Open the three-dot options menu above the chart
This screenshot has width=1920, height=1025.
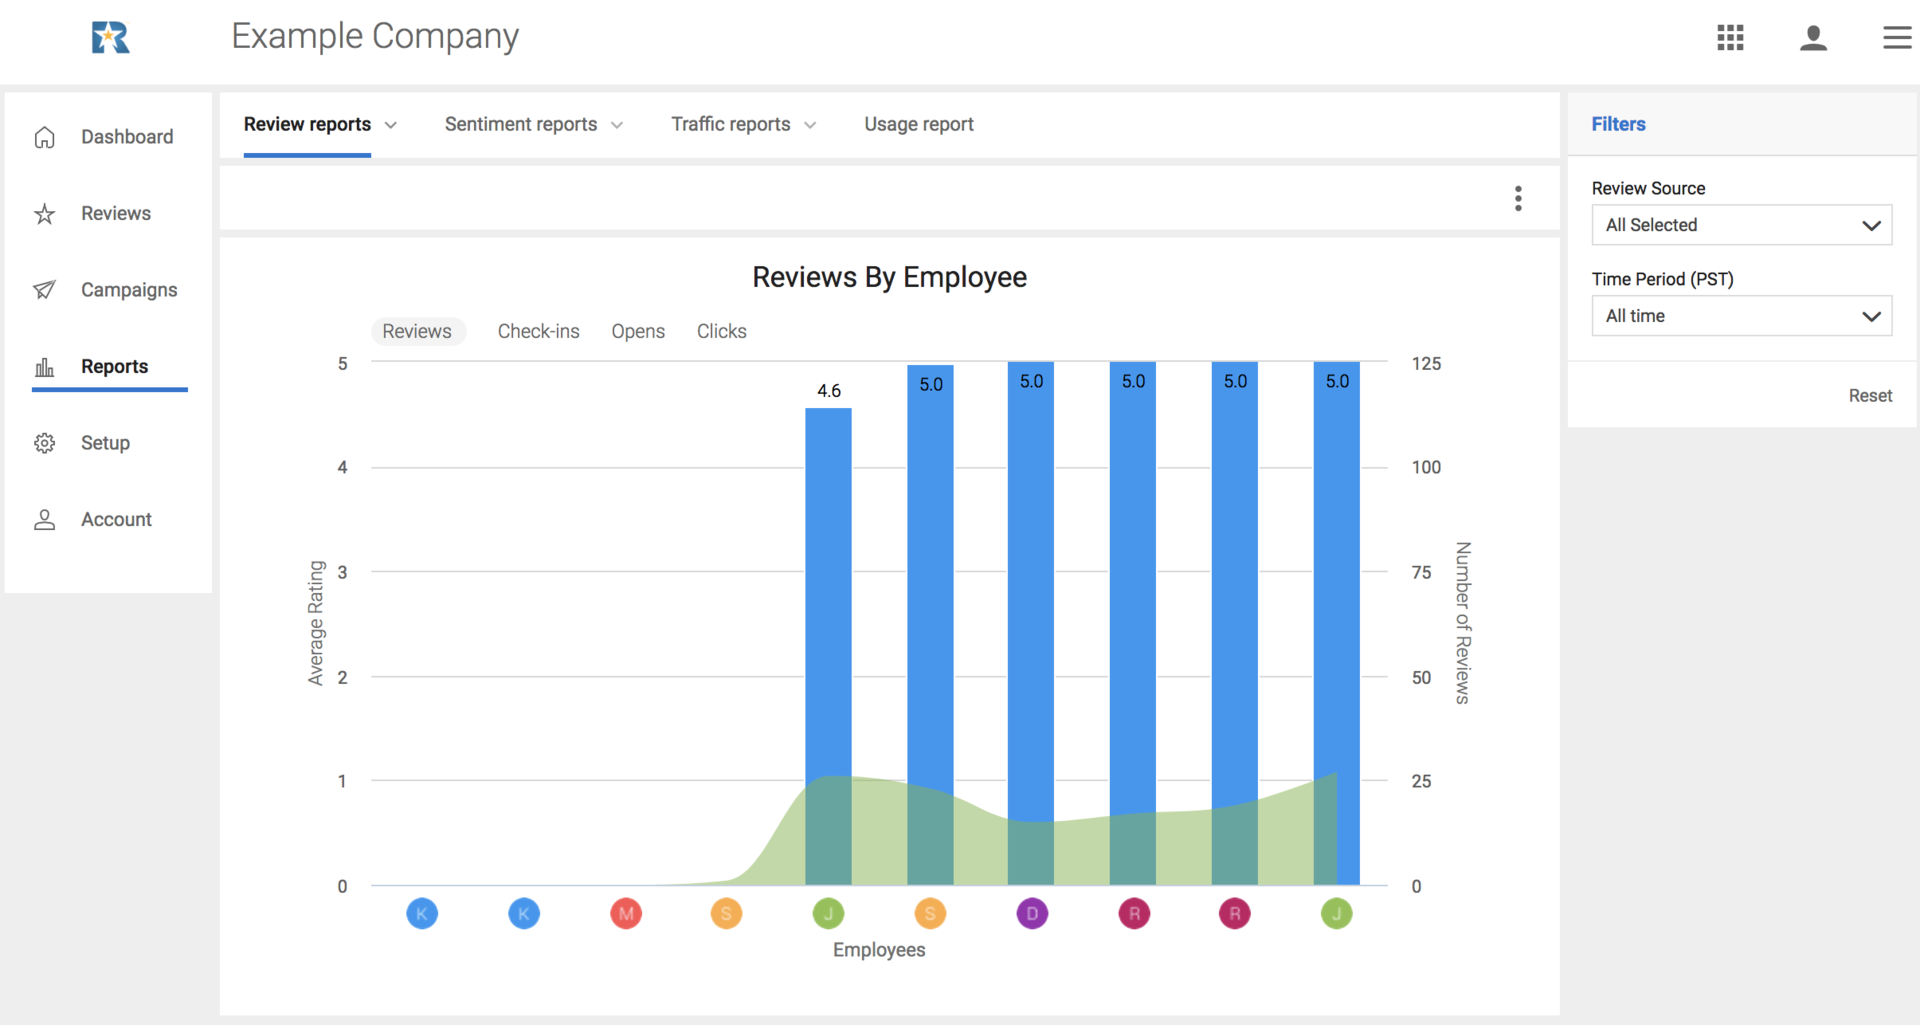click(x=1518, y=198)
